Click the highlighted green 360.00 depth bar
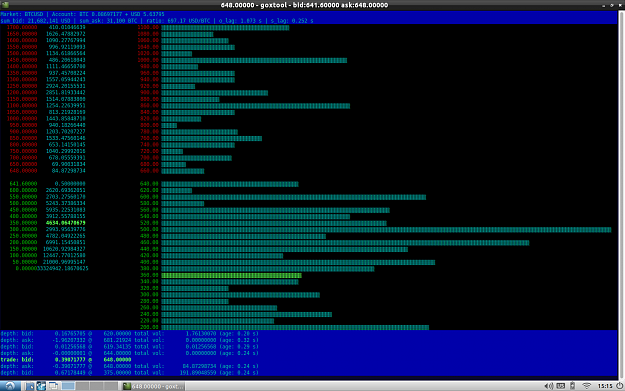The width and height of the screenshot is (625, 391). tap(231, 275)
